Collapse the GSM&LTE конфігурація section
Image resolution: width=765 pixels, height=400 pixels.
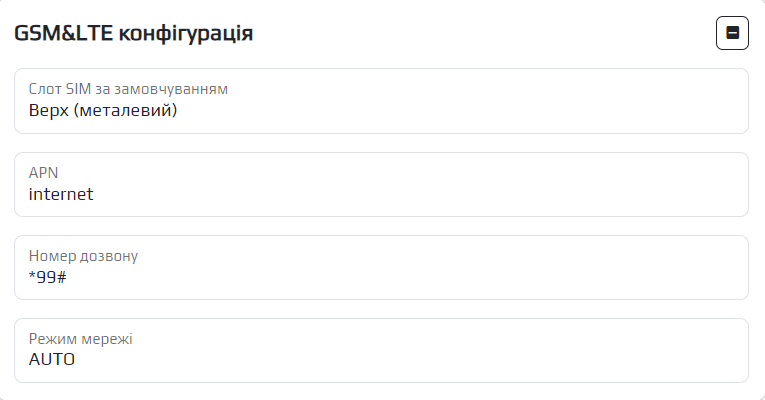click(732, 34)
